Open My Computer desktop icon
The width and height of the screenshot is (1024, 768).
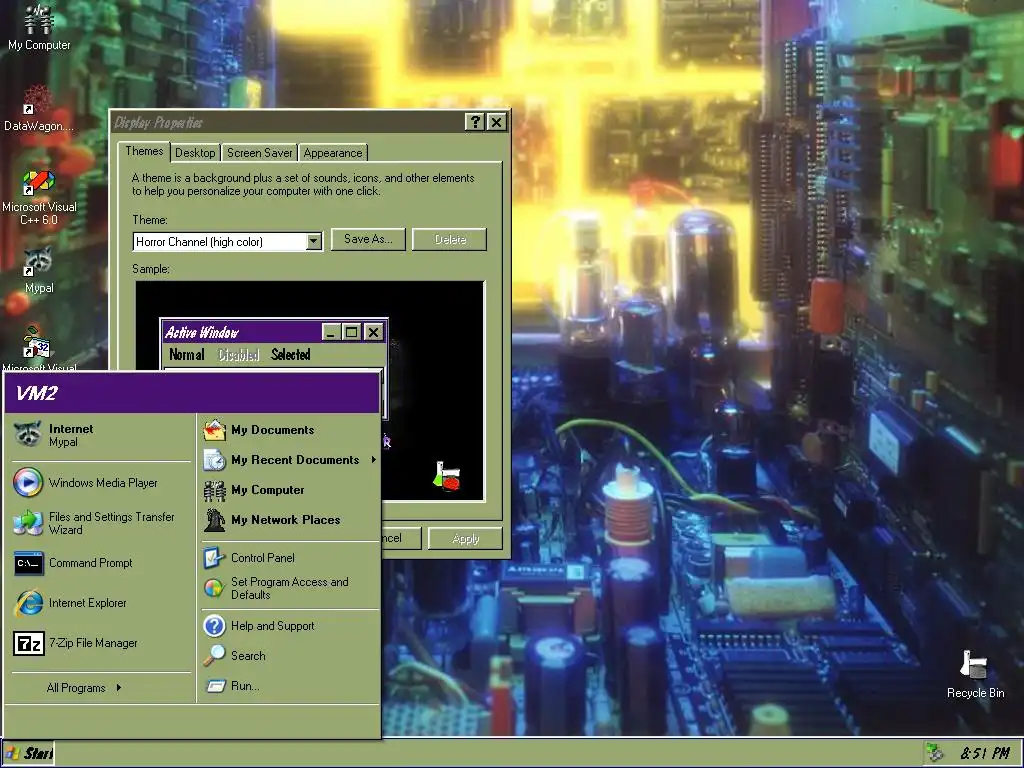39,26
